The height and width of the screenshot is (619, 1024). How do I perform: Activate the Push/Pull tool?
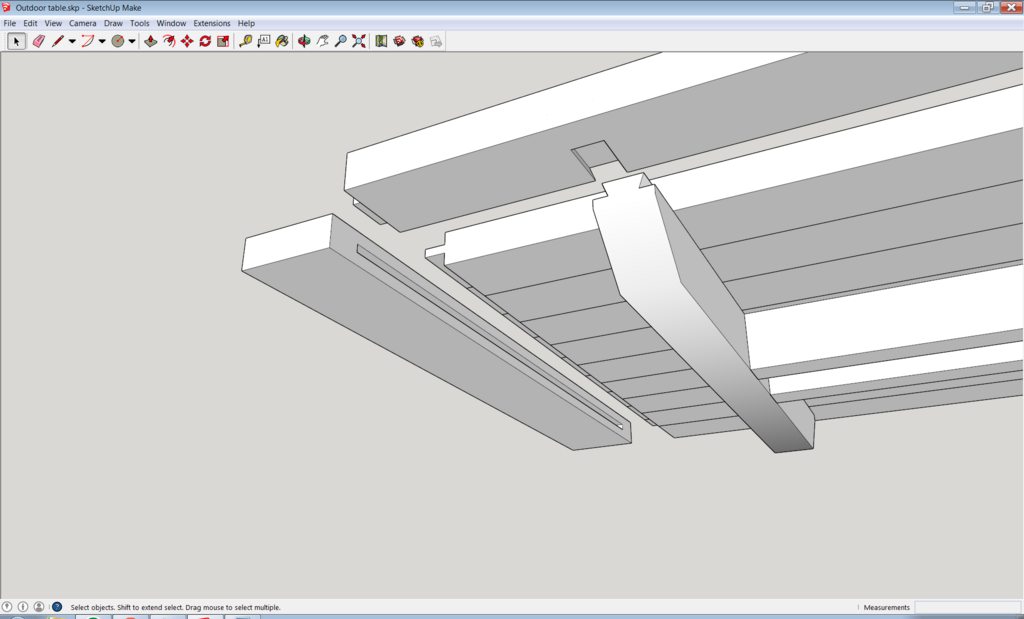coord(151,41)
